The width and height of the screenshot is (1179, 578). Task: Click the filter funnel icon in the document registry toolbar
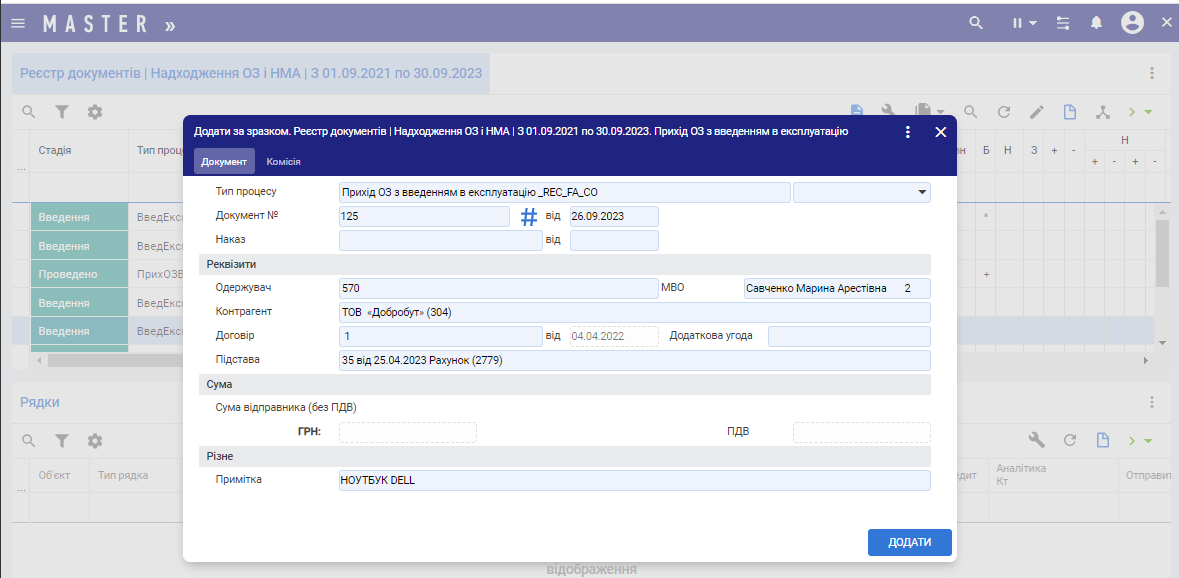coord(62,112)
